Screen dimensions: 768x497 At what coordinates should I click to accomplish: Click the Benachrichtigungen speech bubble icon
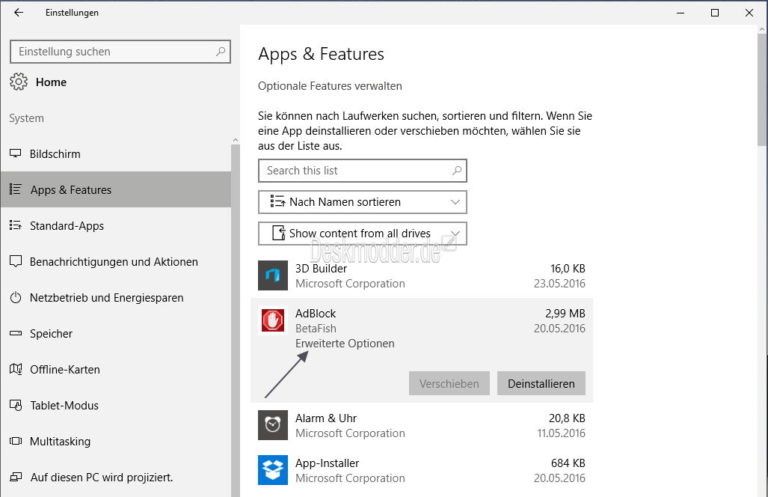point(16,261)
